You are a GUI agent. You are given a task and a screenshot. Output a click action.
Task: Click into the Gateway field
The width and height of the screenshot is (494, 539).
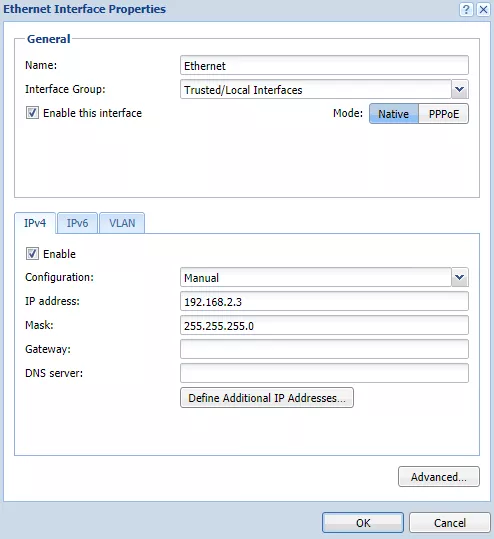tap(324, 349)
